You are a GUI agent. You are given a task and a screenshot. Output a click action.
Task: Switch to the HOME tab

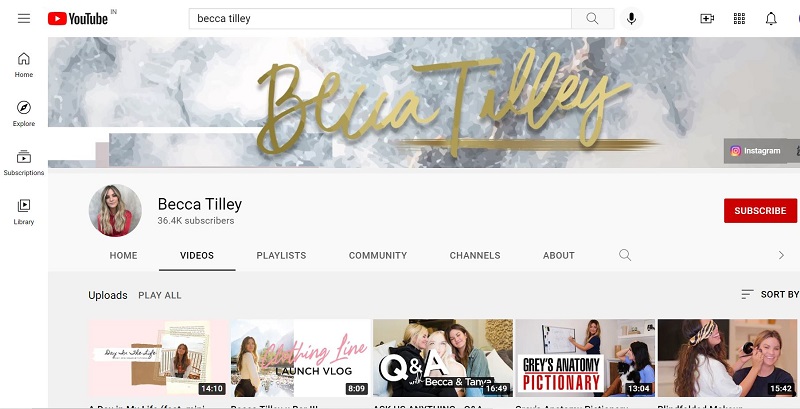[123, 255]
